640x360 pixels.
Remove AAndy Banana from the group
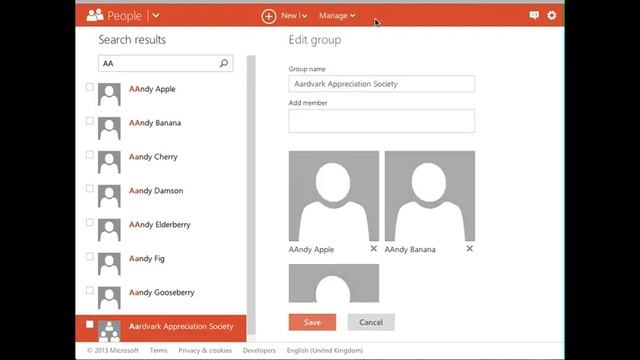[x=469, y=249]
